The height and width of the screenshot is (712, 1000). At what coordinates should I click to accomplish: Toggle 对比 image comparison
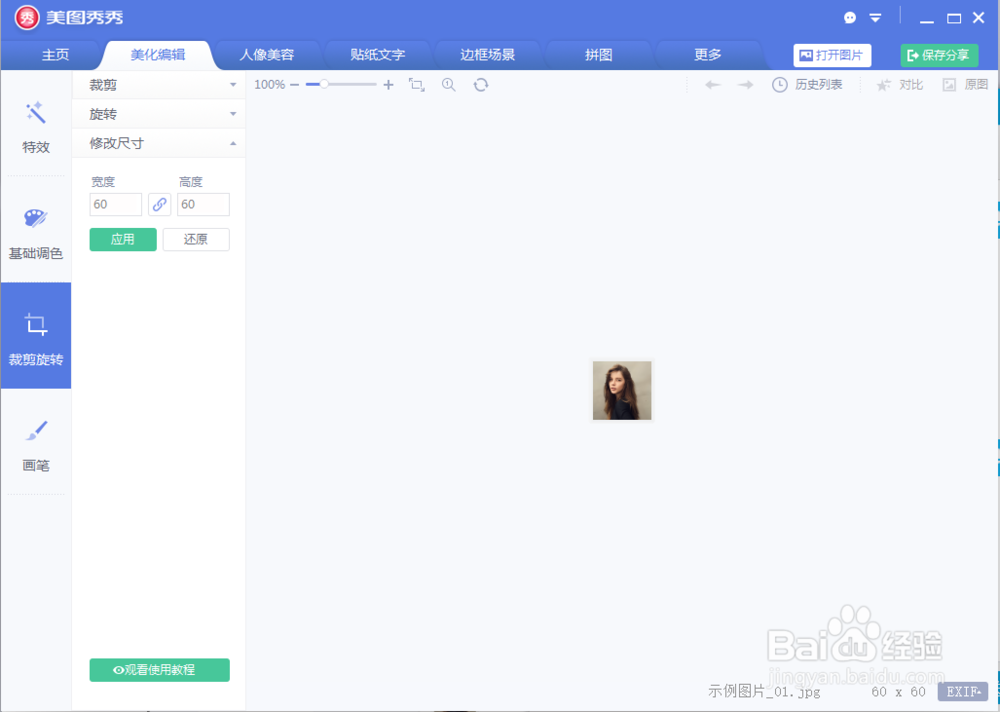[x=903, y=85]
